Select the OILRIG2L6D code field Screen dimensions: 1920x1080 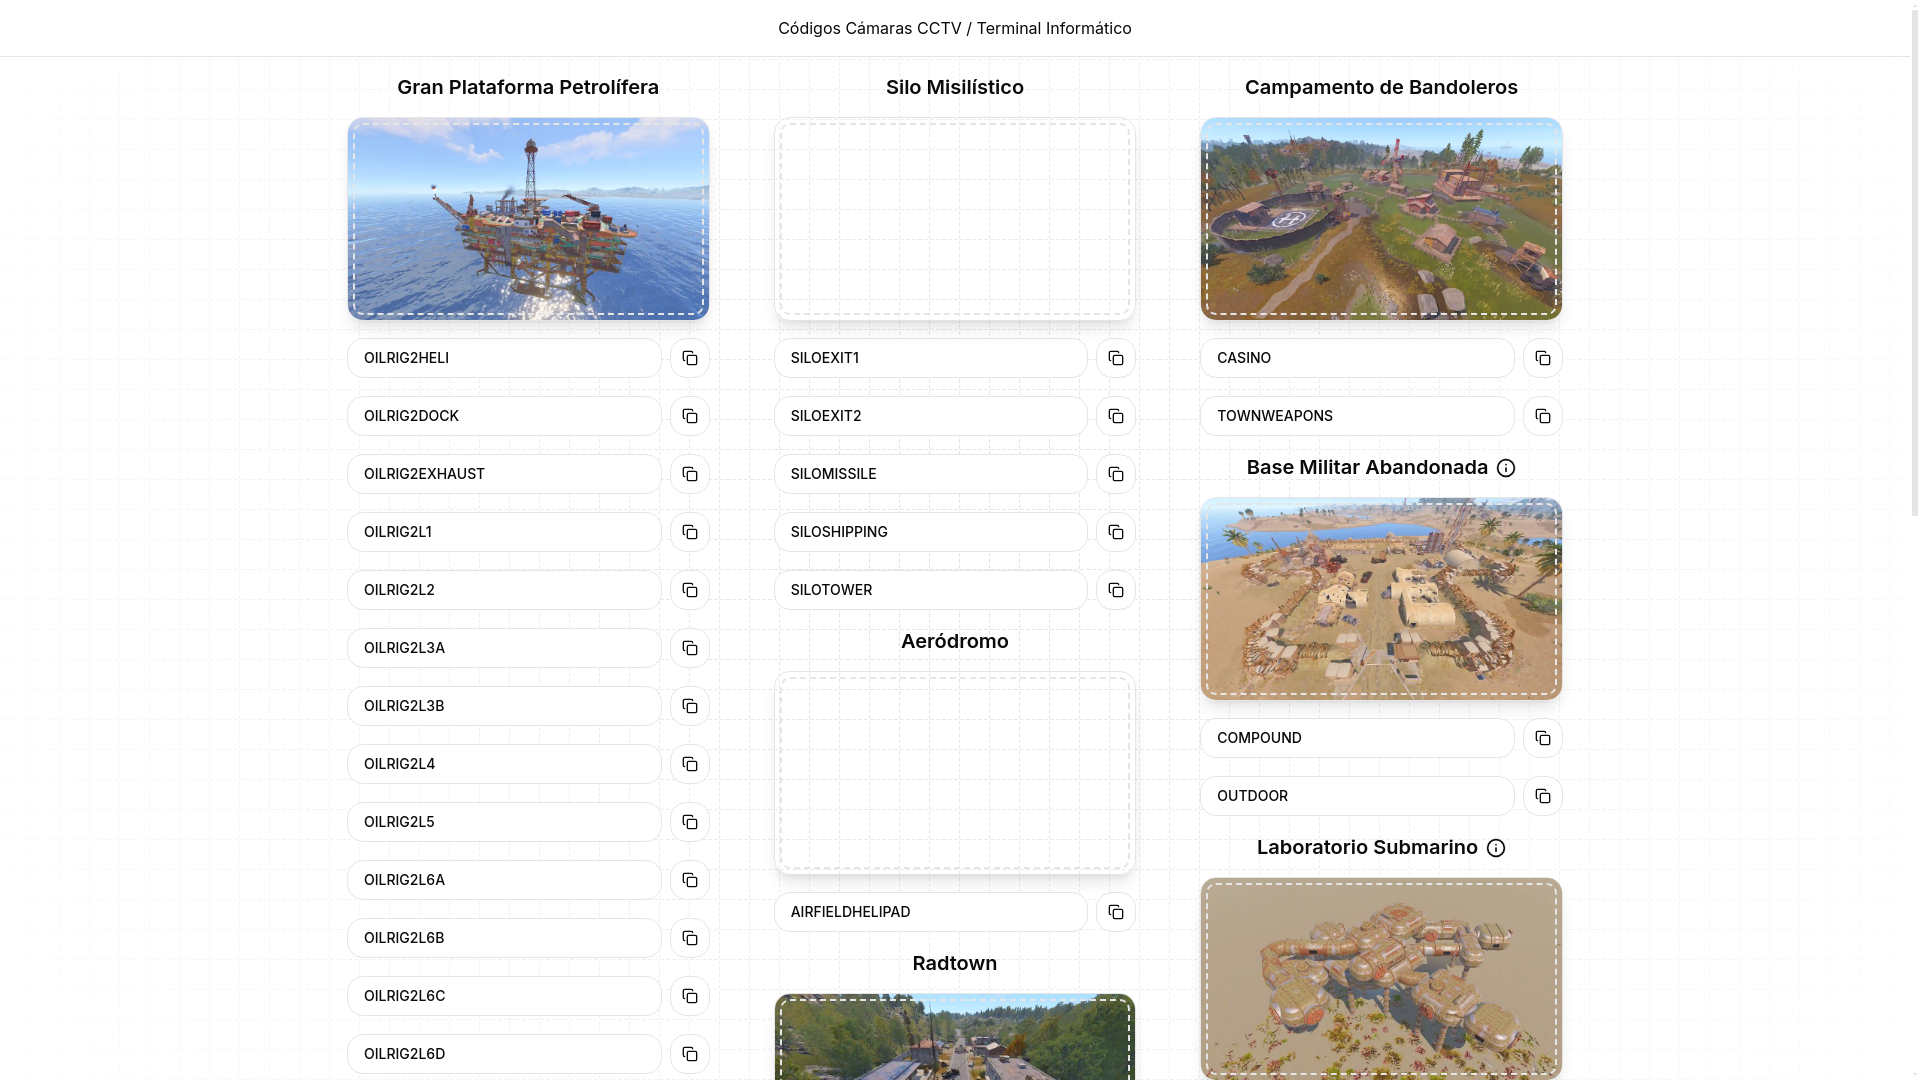(x=504, y=1054)
